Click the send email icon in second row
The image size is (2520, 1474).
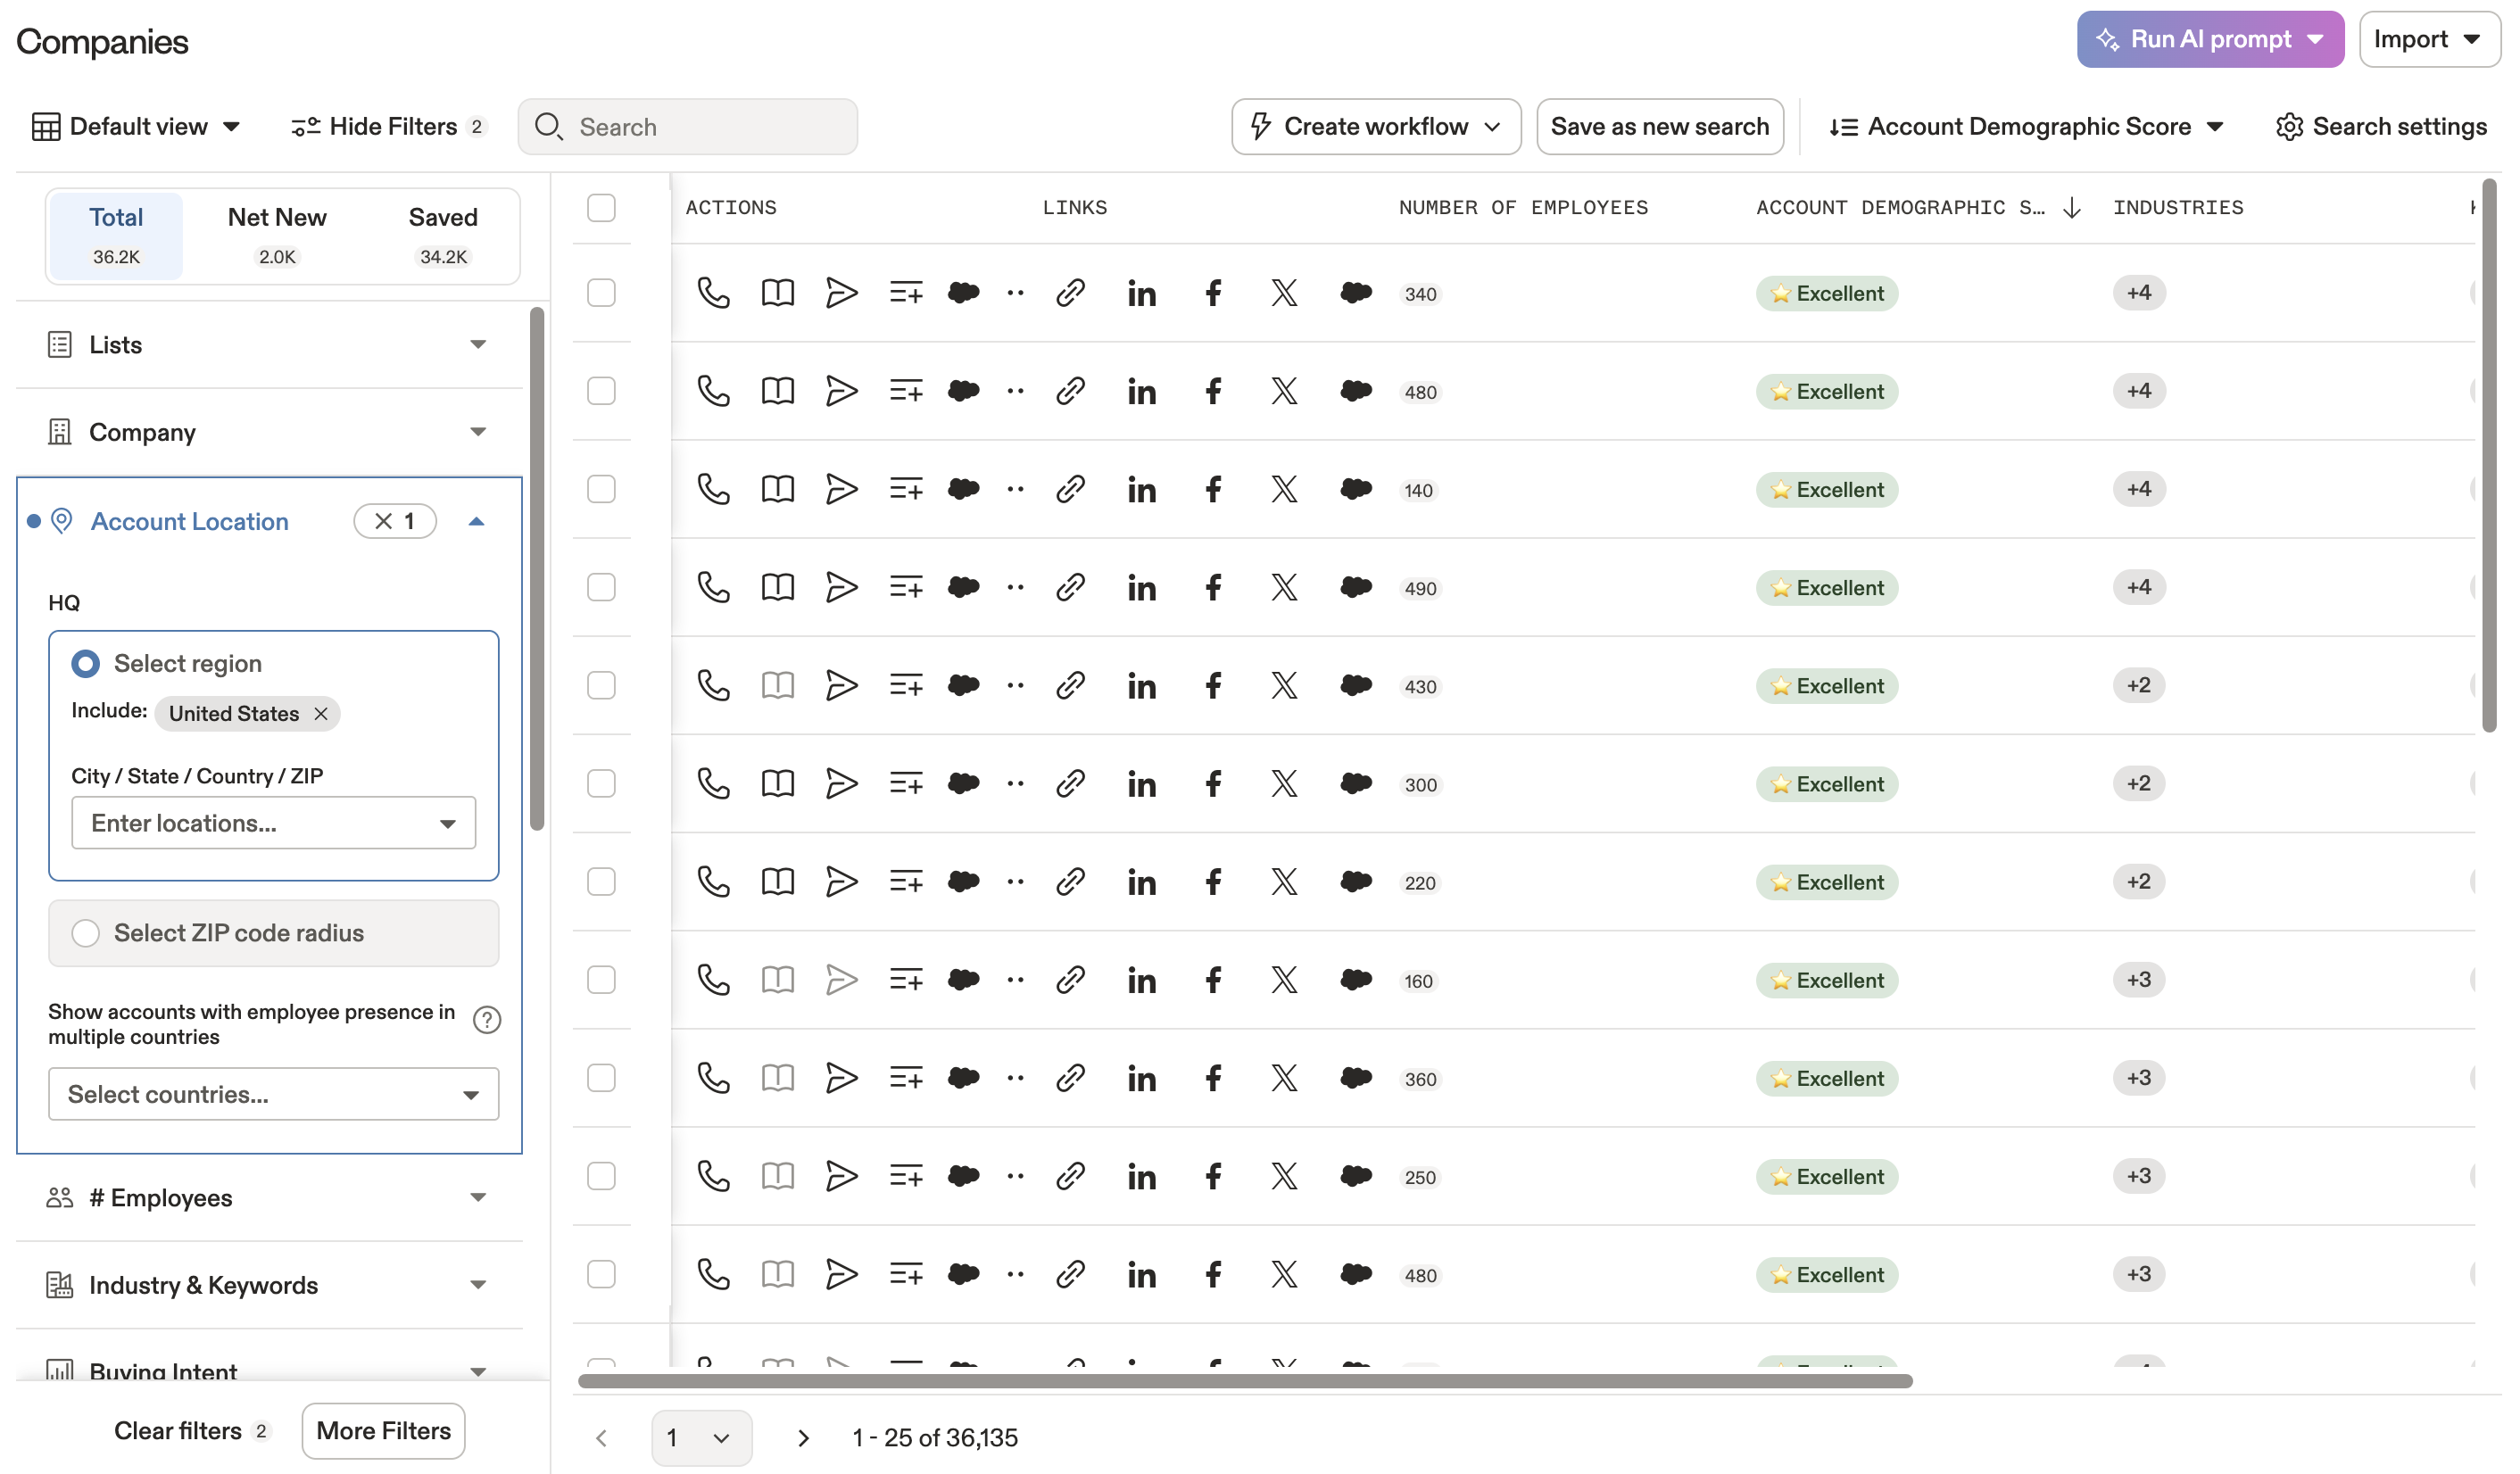point(841,391)
